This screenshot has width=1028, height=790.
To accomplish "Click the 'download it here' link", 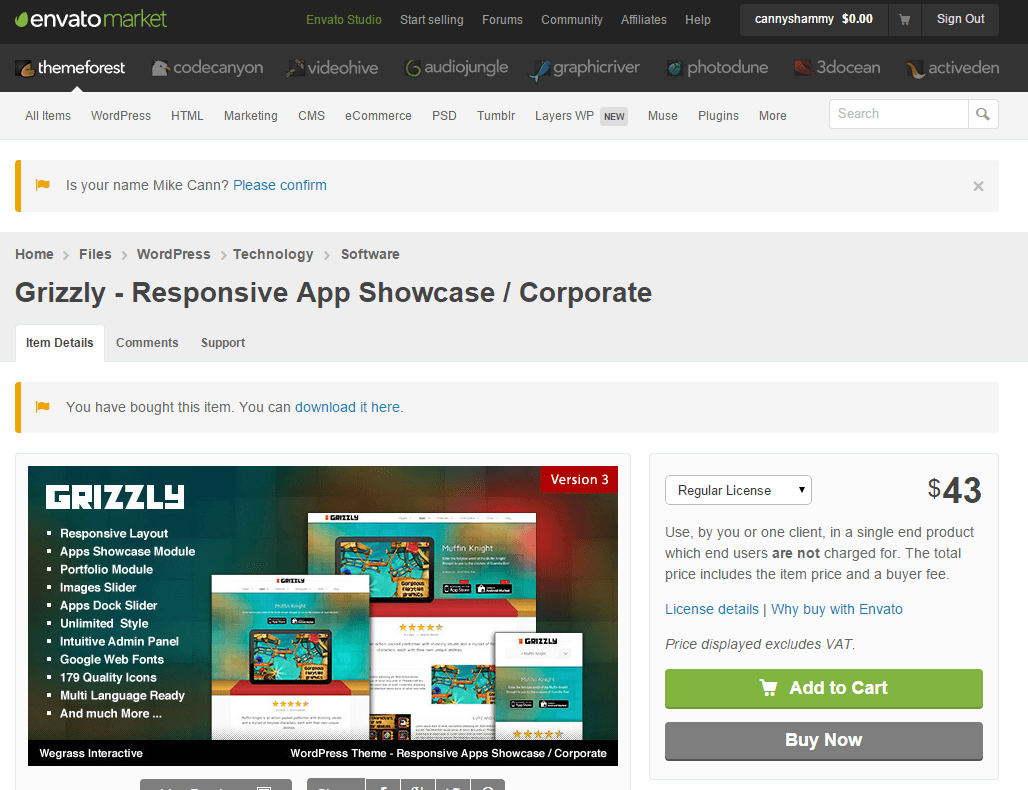I will coord(347,407).
